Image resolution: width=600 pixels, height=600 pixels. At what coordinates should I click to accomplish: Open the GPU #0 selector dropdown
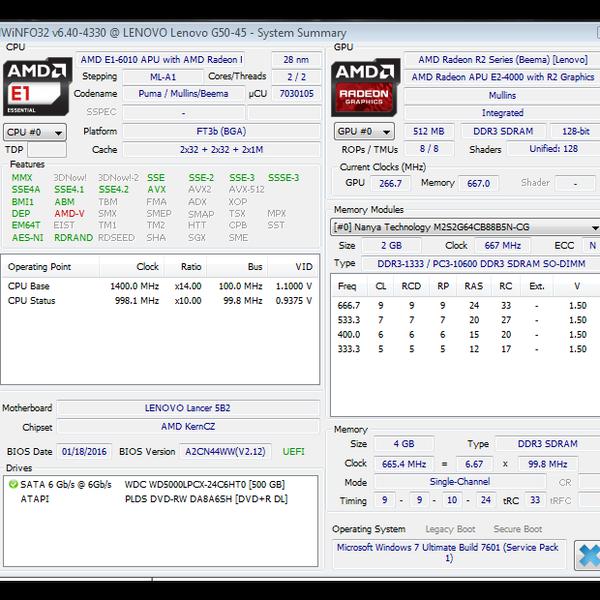click(364, 132)
